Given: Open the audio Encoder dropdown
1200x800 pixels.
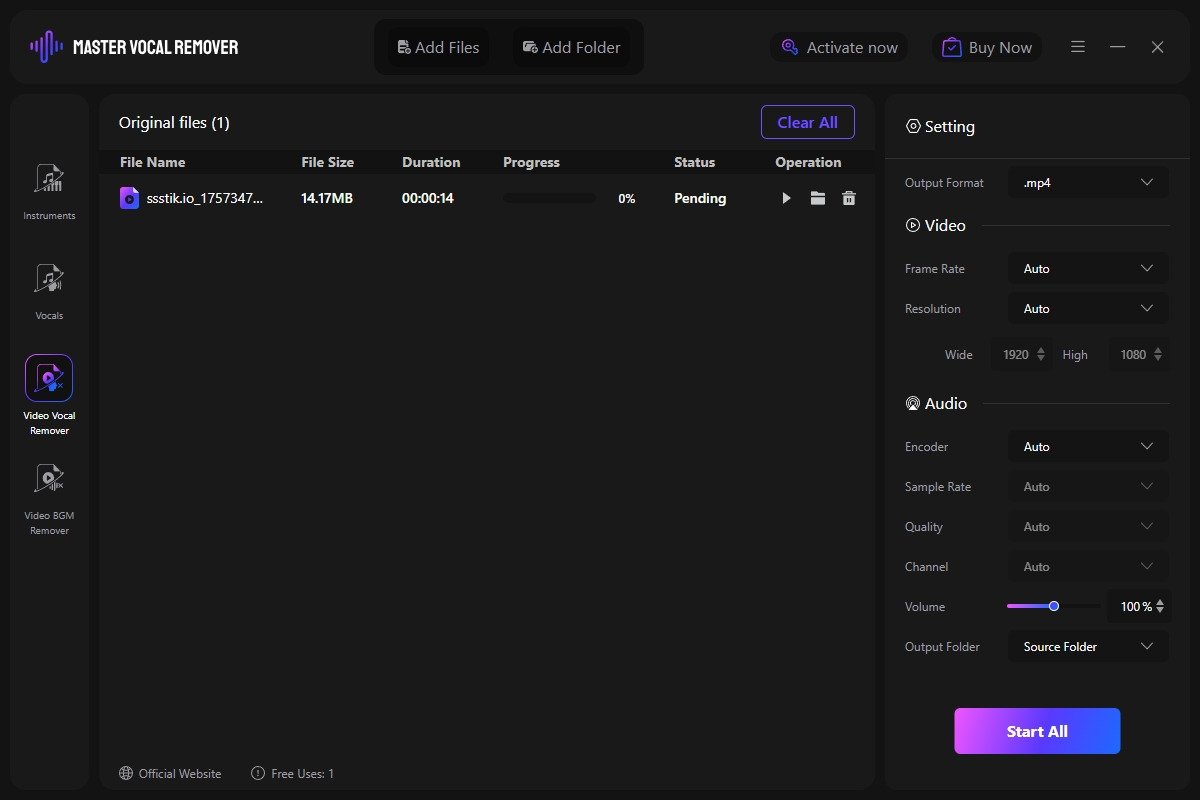Looking at the screenshot, I should (1088, 447).
